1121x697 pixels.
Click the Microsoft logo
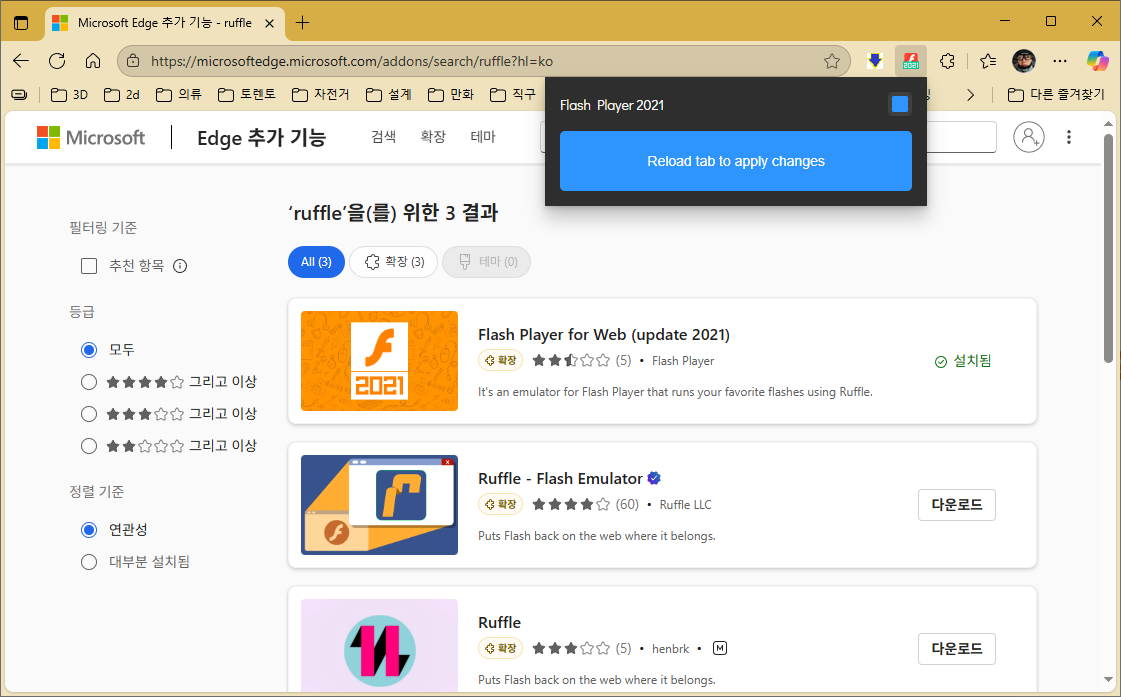91,137
